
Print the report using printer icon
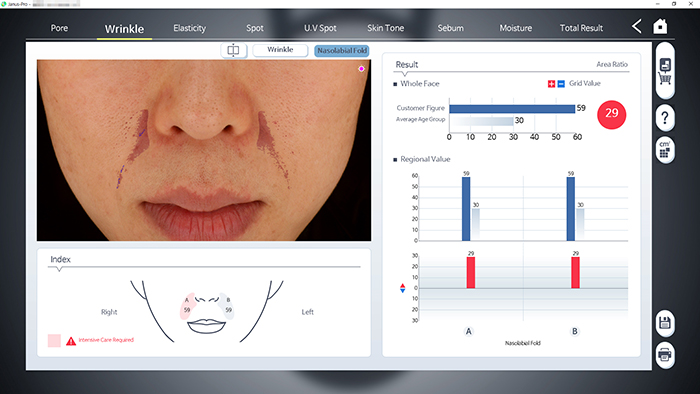[x=665, y=355]
